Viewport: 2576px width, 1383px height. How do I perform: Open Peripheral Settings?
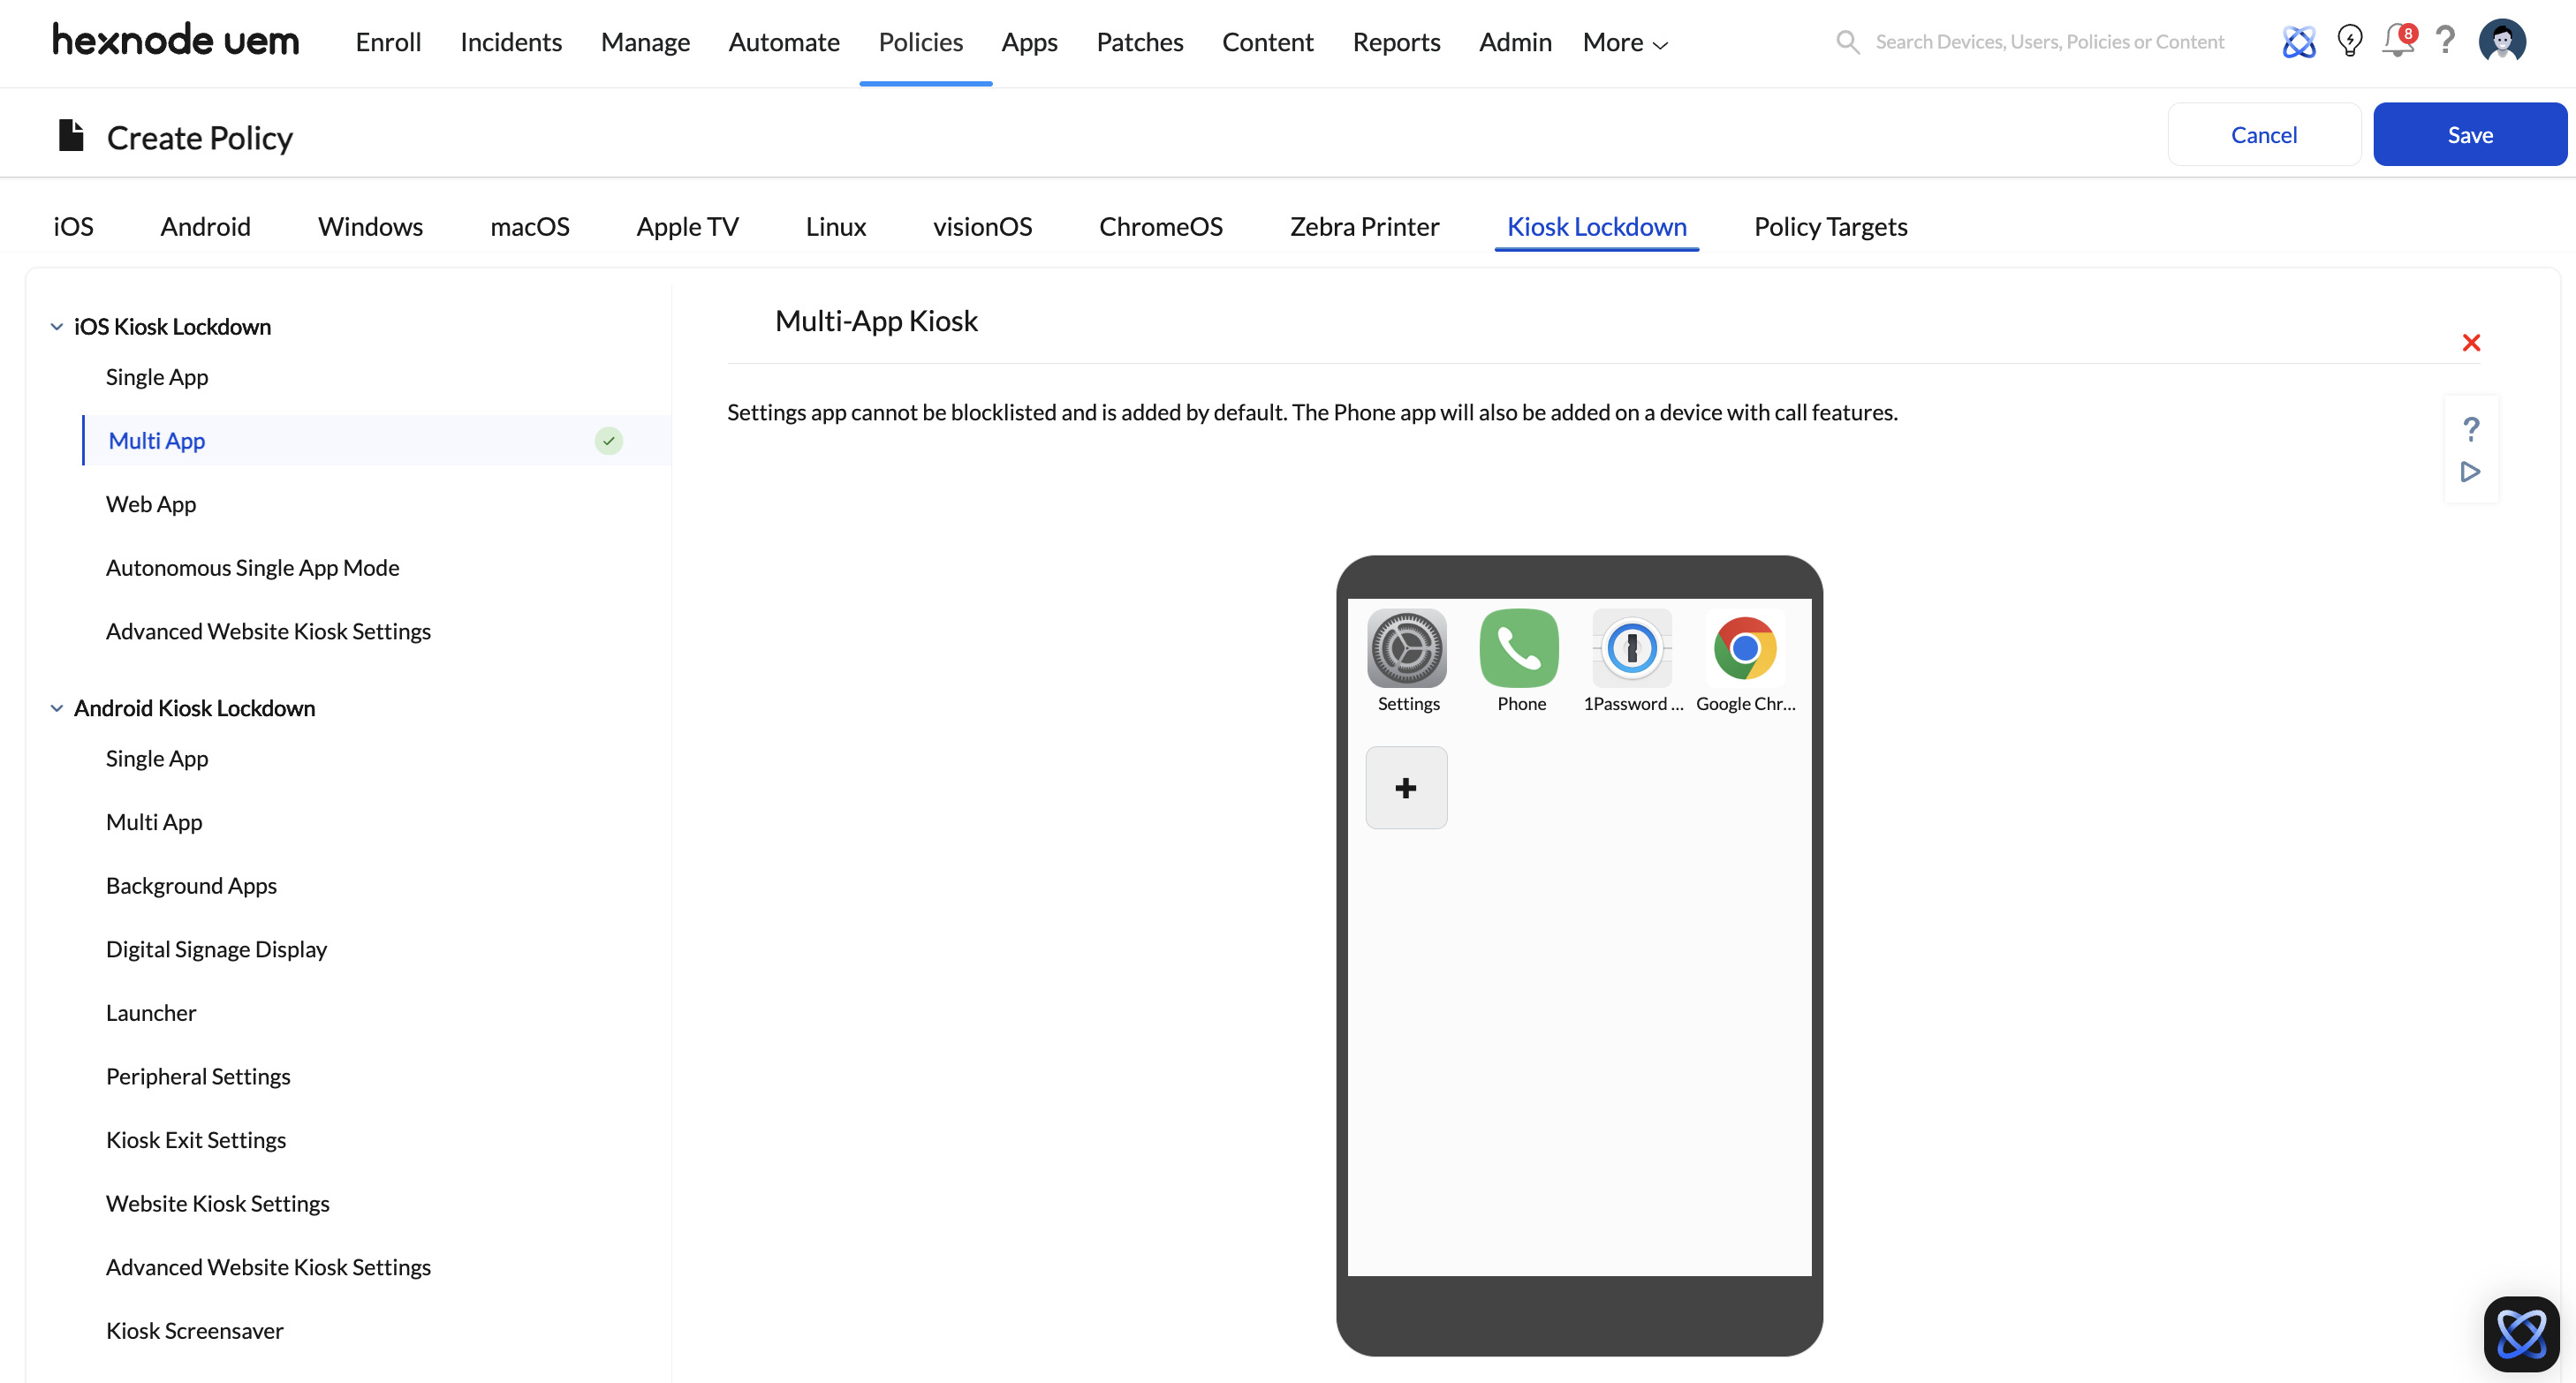click(x=198, y=1076)
